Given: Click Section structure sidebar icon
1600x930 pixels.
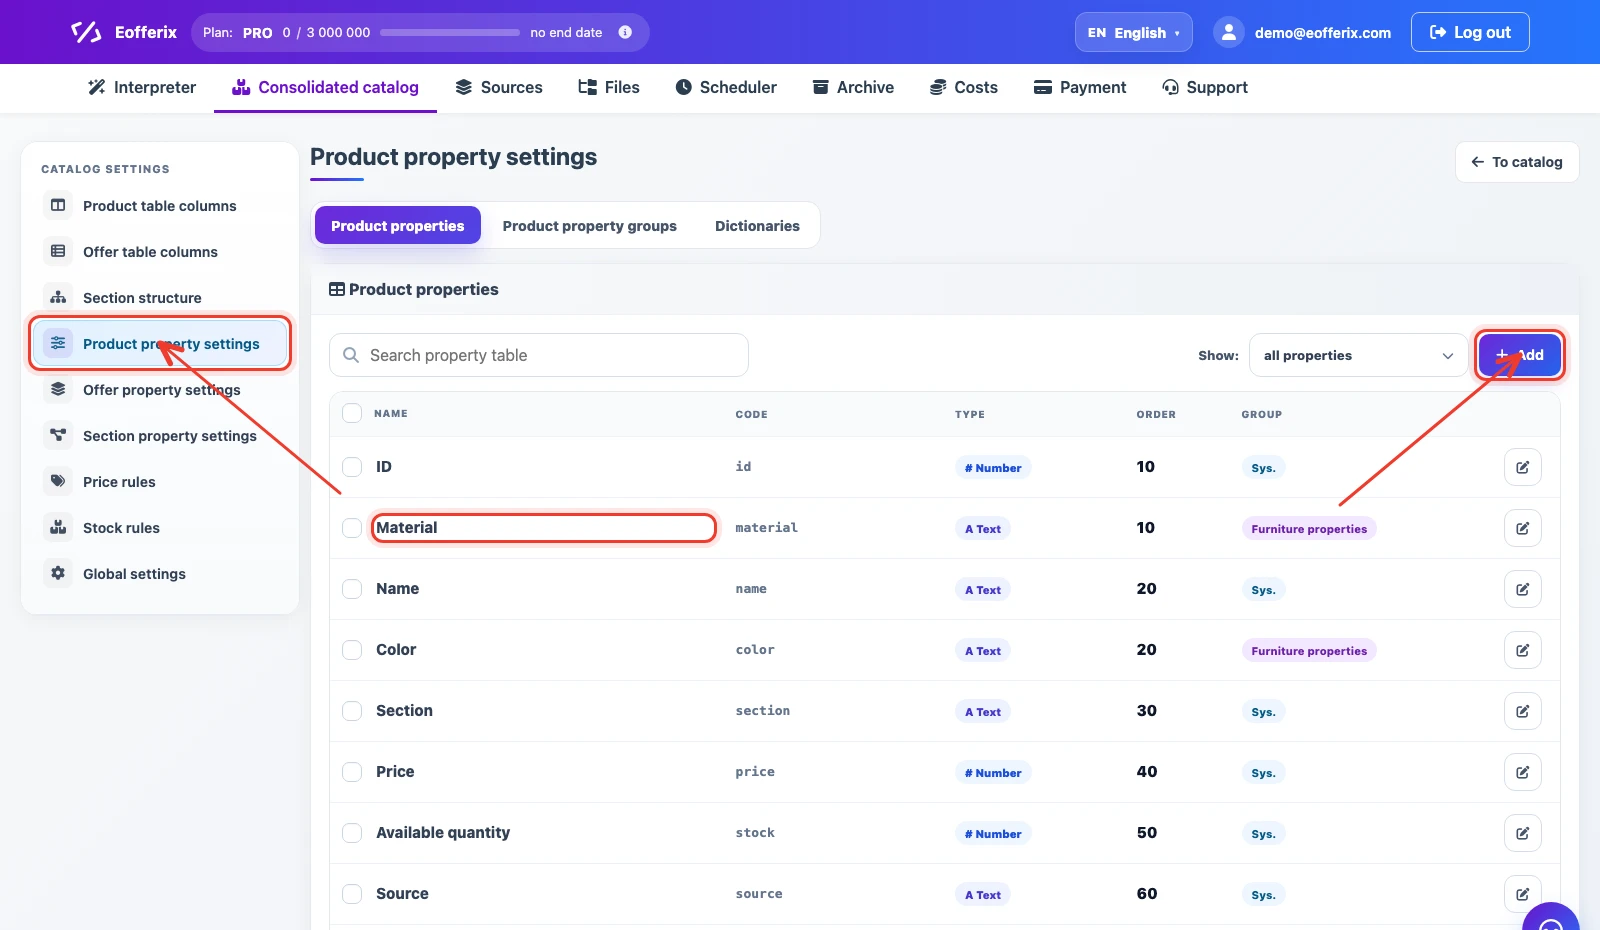Looking at the screenshot, I should pyautogui.click(x=58, y=297).
